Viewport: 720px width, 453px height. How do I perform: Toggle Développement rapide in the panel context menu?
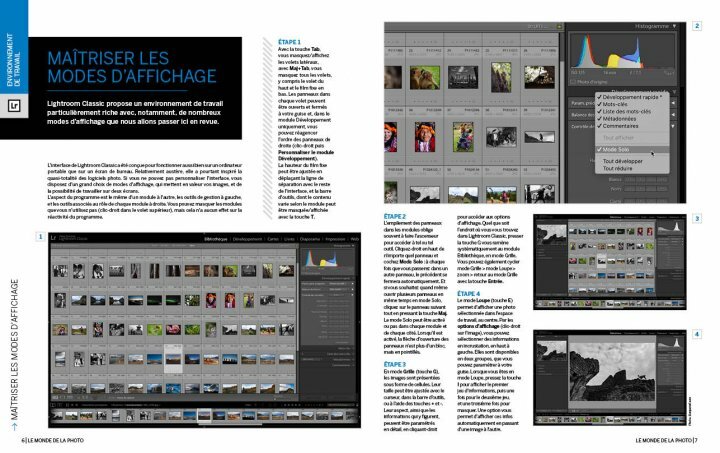630,97
